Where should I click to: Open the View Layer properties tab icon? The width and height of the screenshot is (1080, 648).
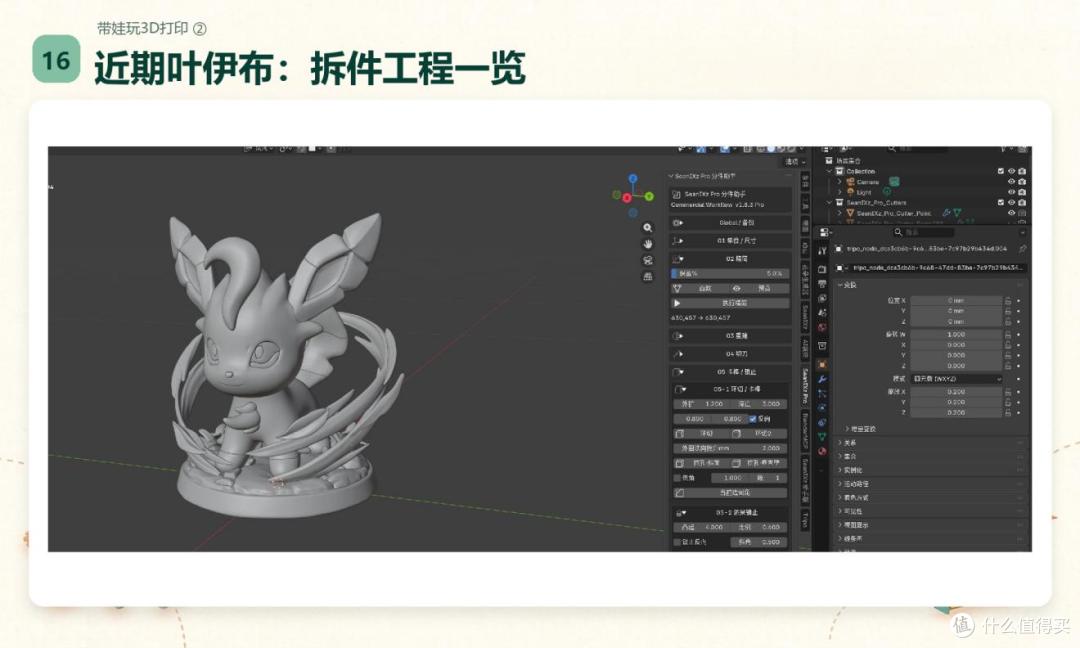coord(822,298)
